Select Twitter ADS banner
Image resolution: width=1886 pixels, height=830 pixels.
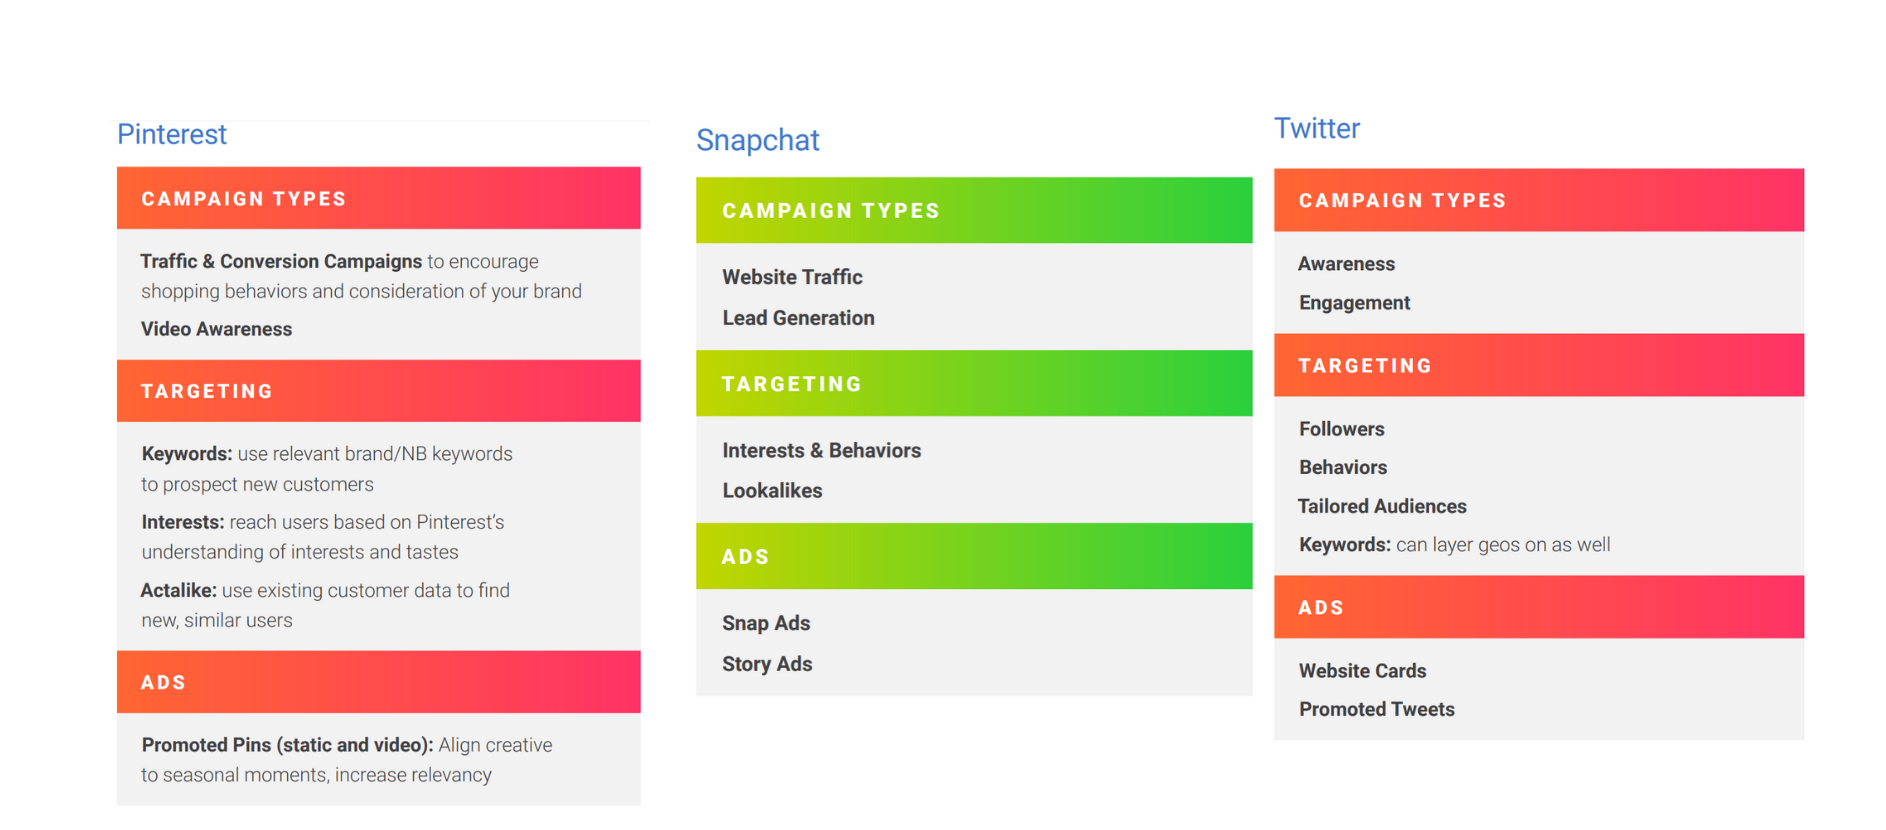pos(1538,607)
